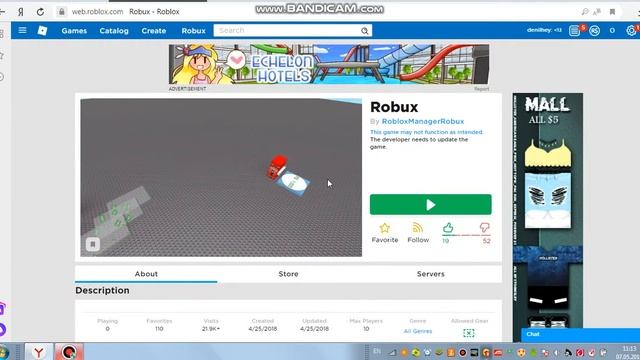Click the Robux game title

[394, 107]
